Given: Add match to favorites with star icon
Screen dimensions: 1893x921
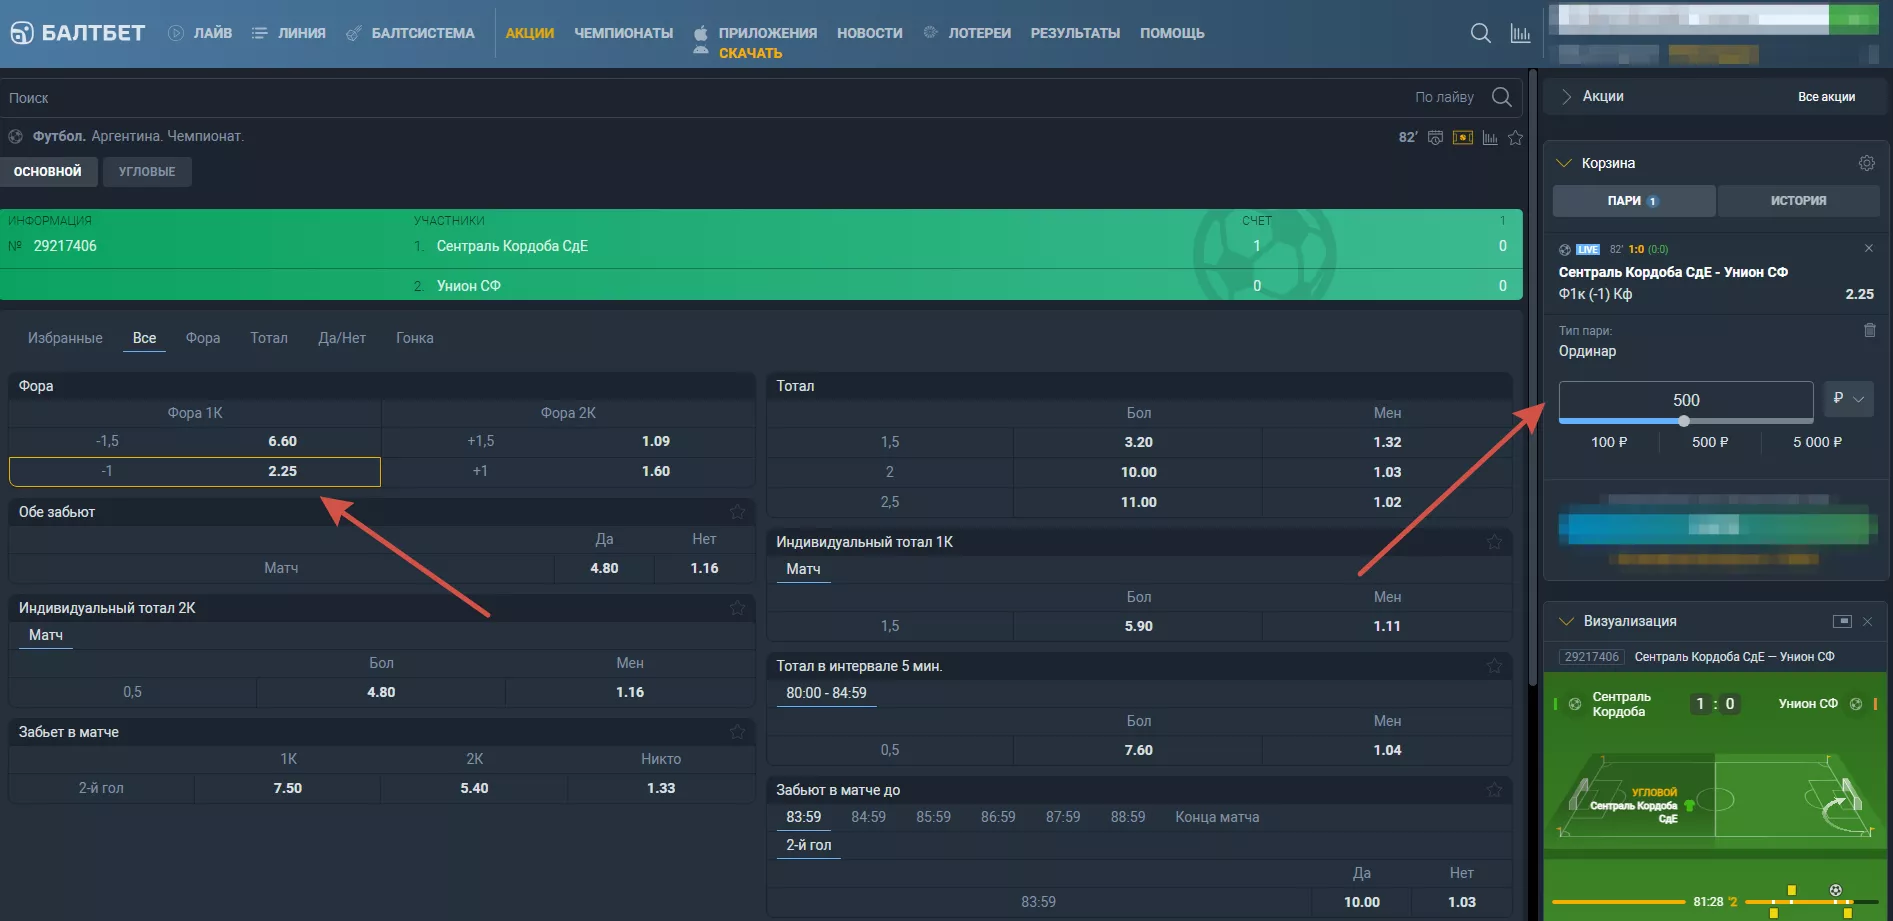Looking at the screenshot, I should [x=1515, y=138].
